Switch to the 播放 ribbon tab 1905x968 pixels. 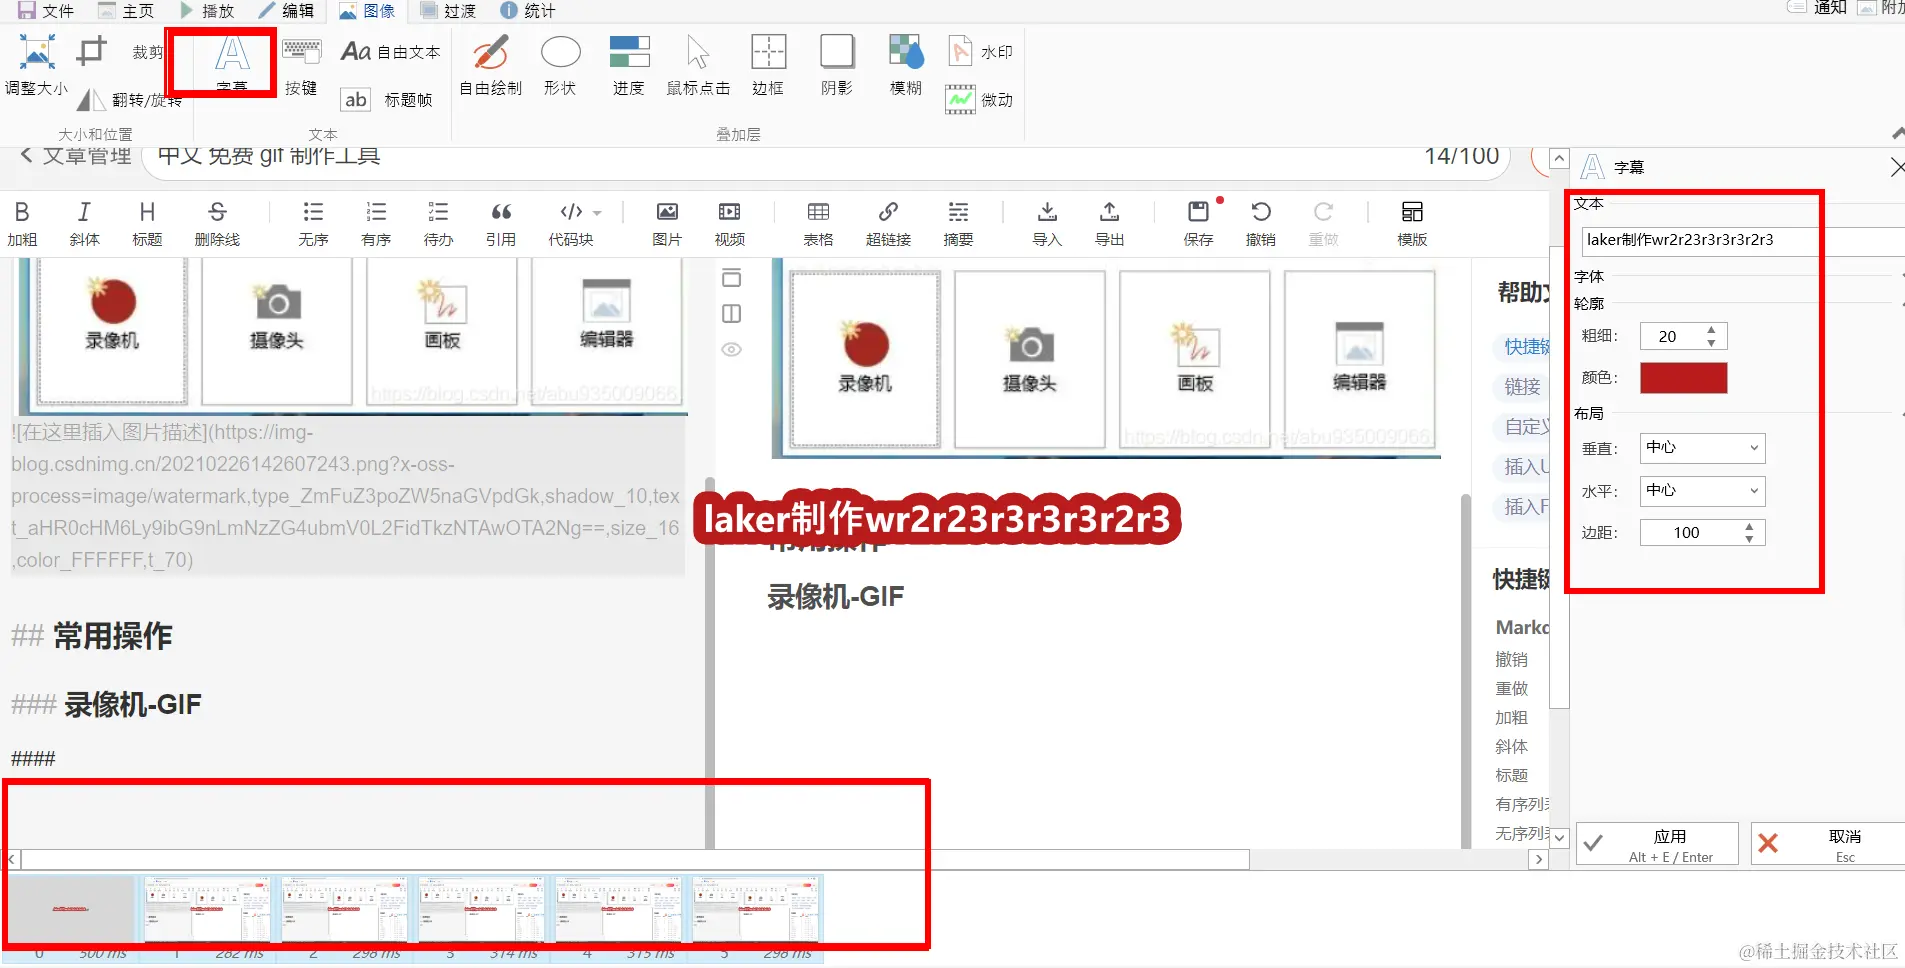208,11
